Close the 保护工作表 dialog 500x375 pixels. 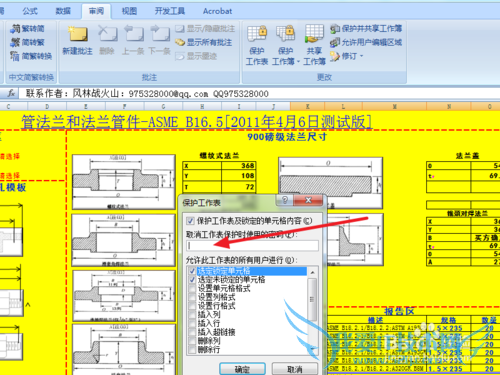(308, 200)
